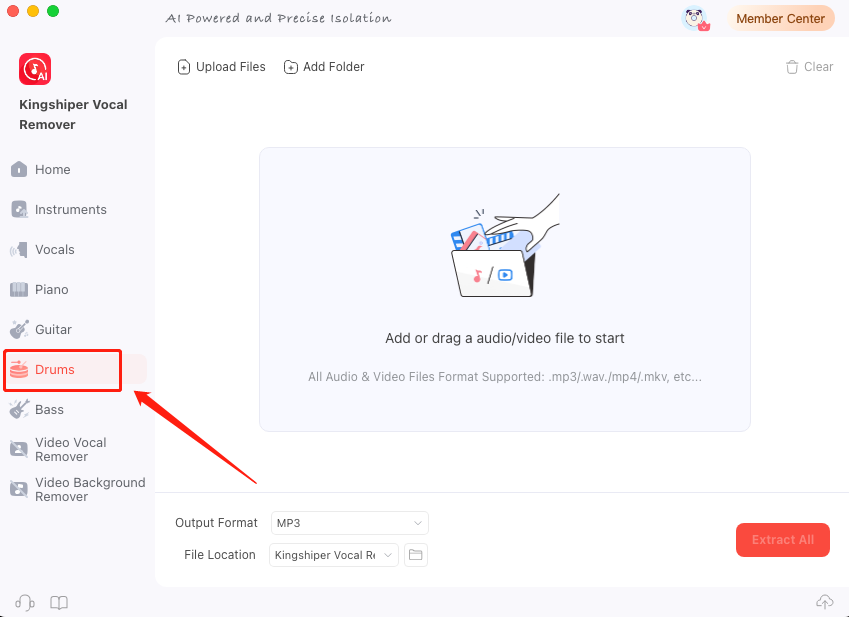
Task: Select the Instruments sidebar icon
Action: pyautogui.click(x=19, y=209)
